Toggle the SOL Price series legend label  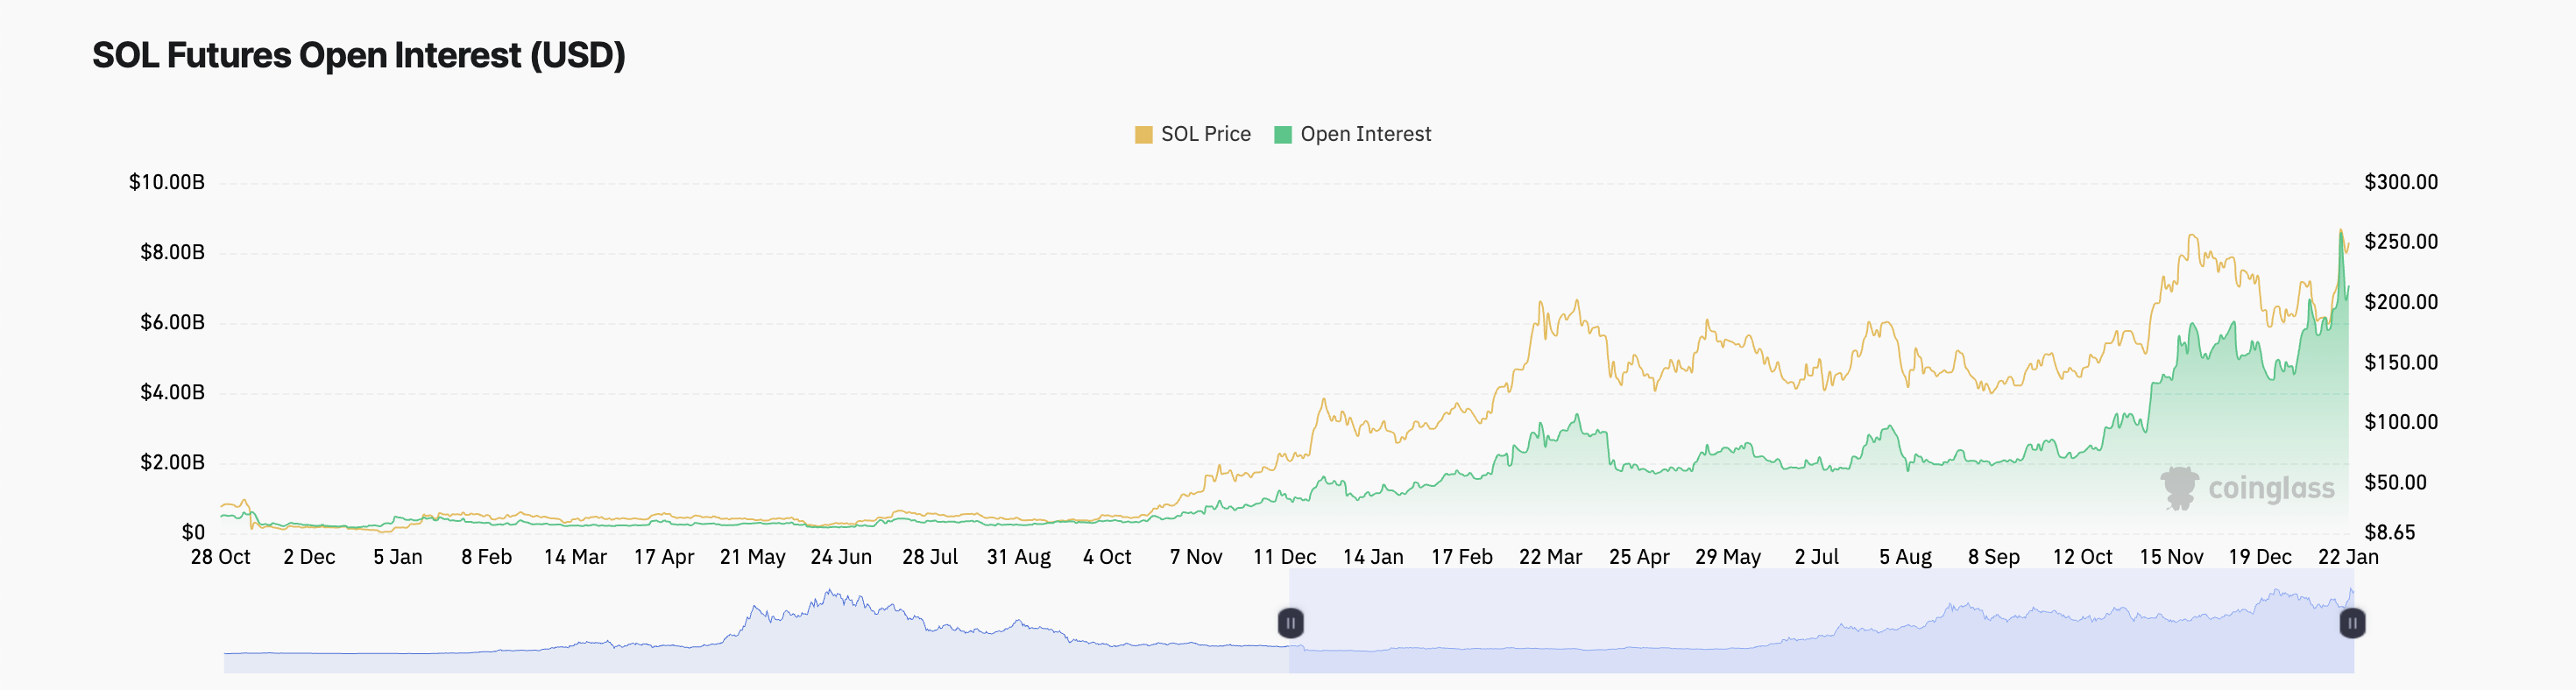1205,134
